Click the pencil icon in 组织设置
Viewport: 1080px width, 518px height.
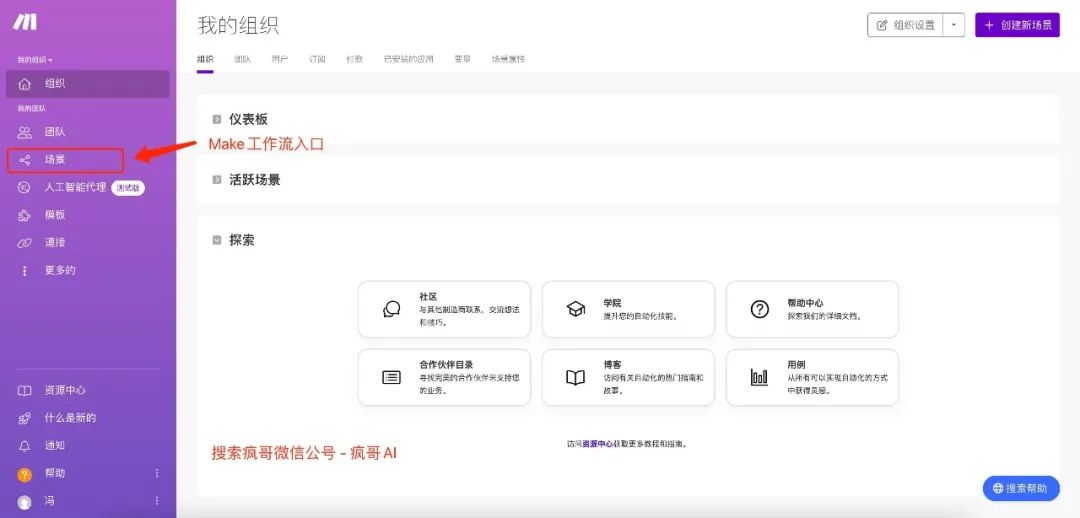[x=882, y=25]
